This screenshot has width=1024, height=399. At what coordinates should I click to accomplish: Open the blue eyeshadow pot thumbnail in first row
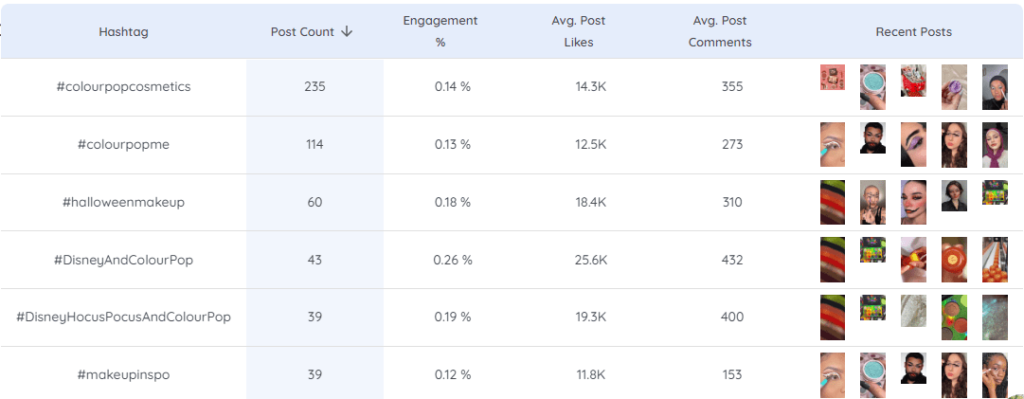point(872,87)
